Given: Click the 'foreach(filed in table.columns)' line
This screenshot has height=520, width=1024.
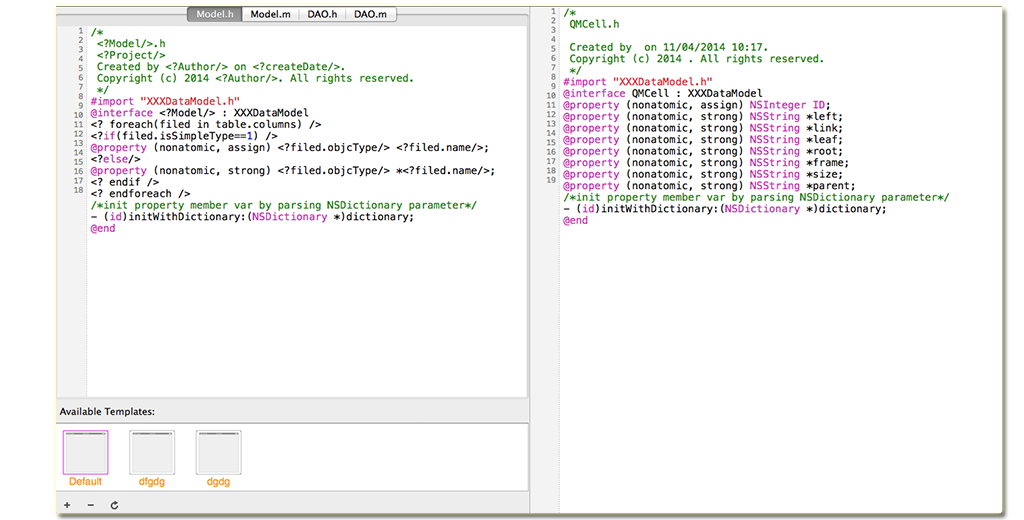Looking at the screenshot, I should tap(206, 124).
